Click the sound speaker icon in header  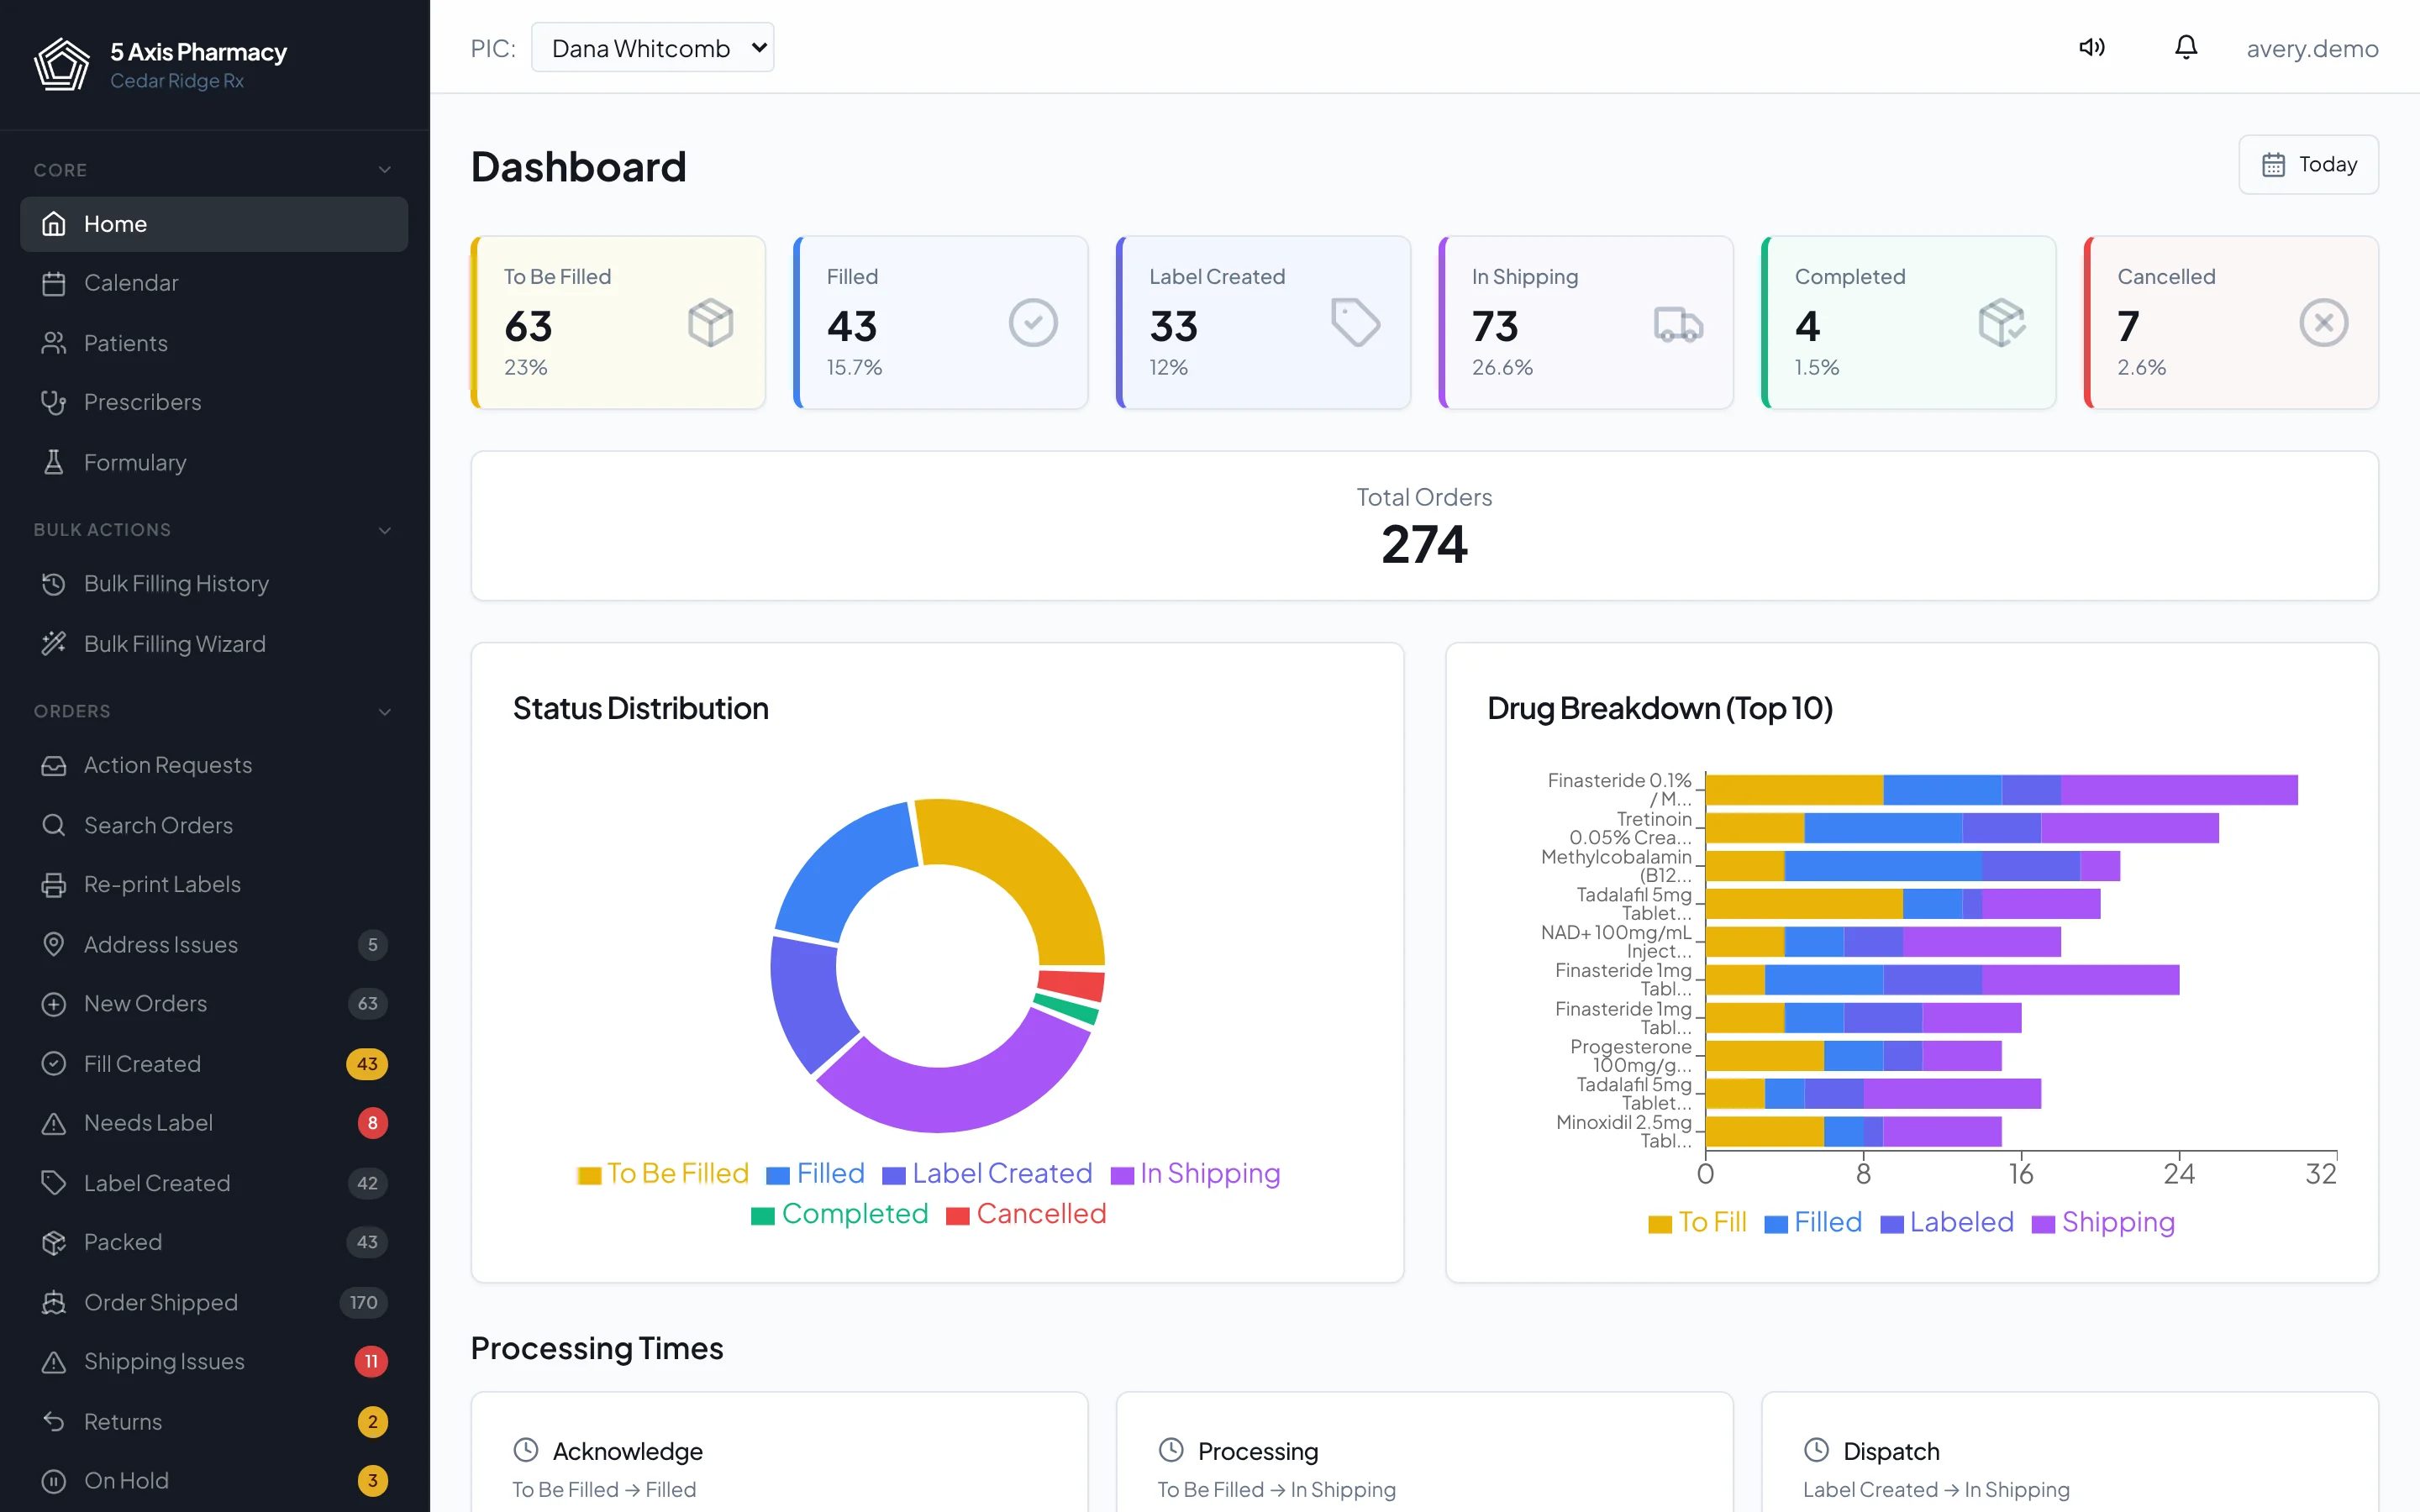2091,47
